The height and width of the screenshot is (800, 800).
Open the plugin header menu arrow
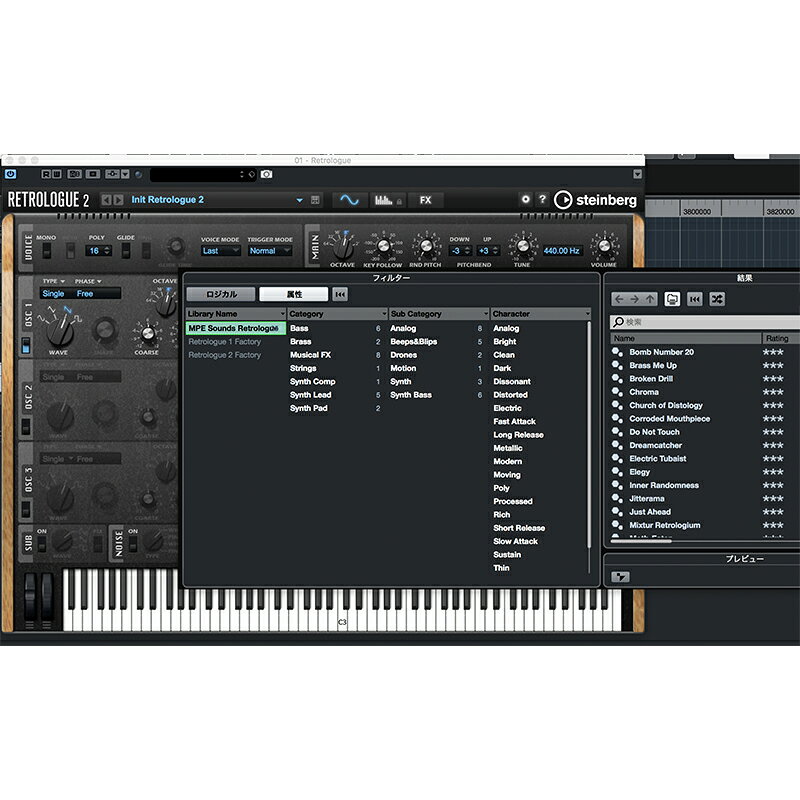point(637,174)
